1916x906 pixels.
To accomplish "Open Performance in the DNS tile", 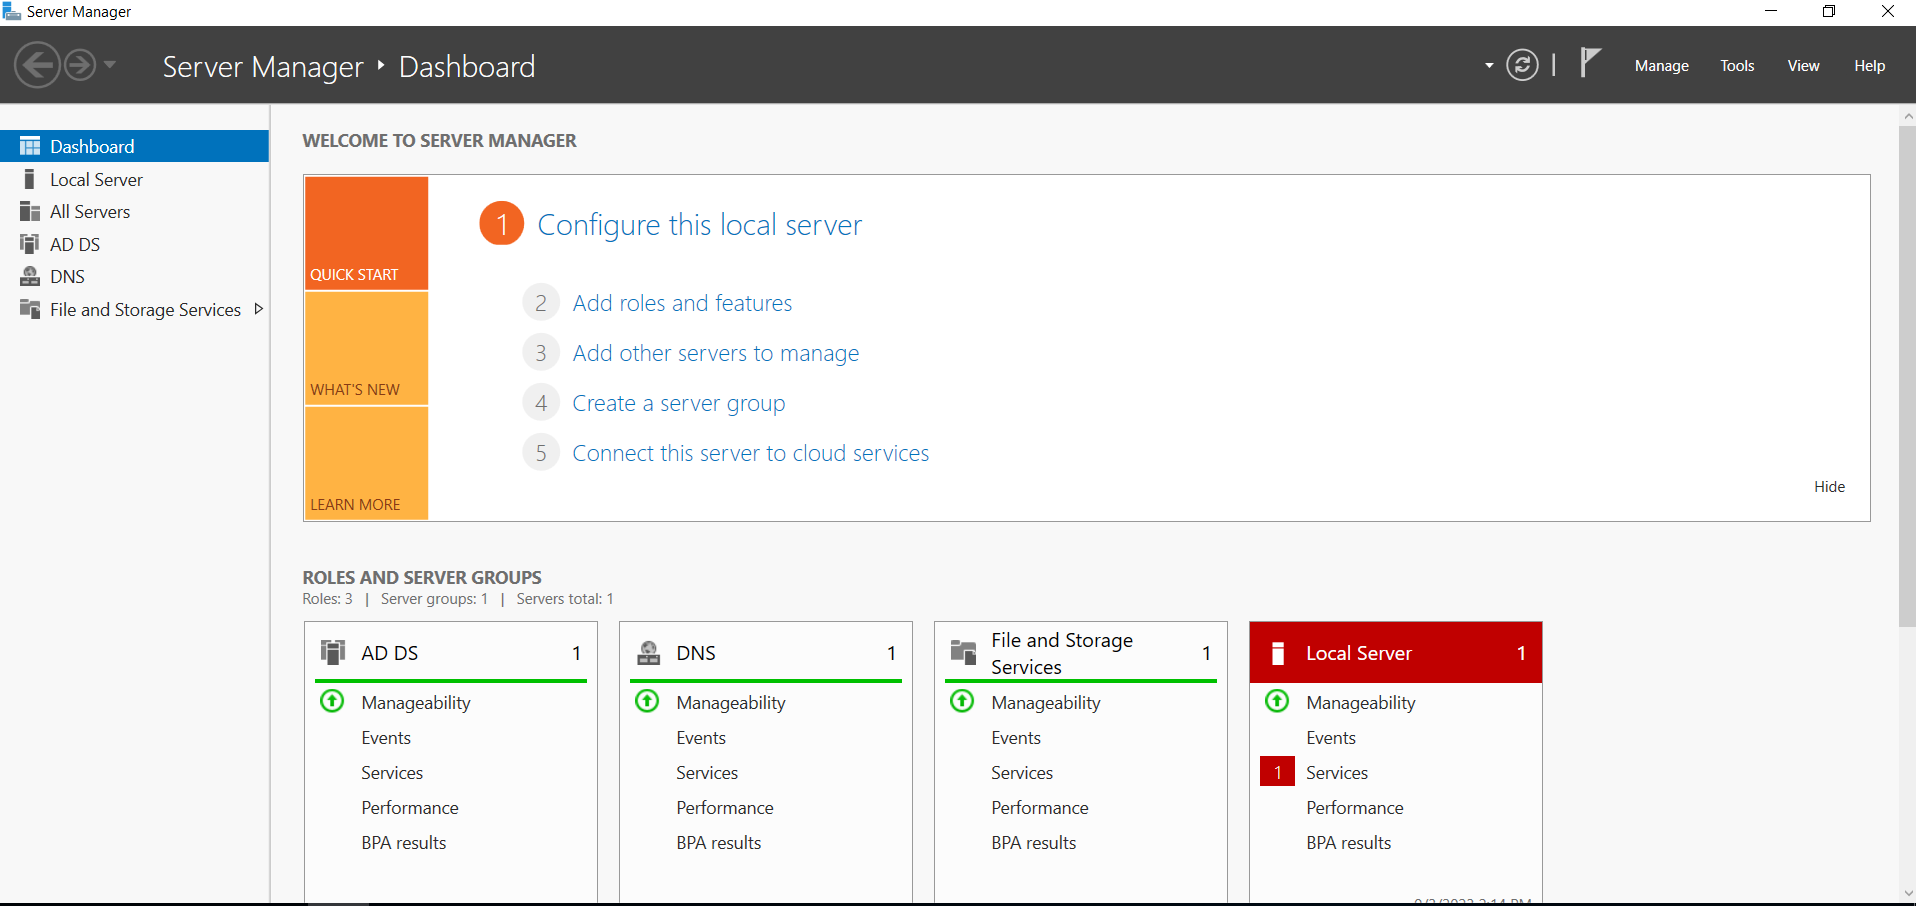I will point(725,808).
